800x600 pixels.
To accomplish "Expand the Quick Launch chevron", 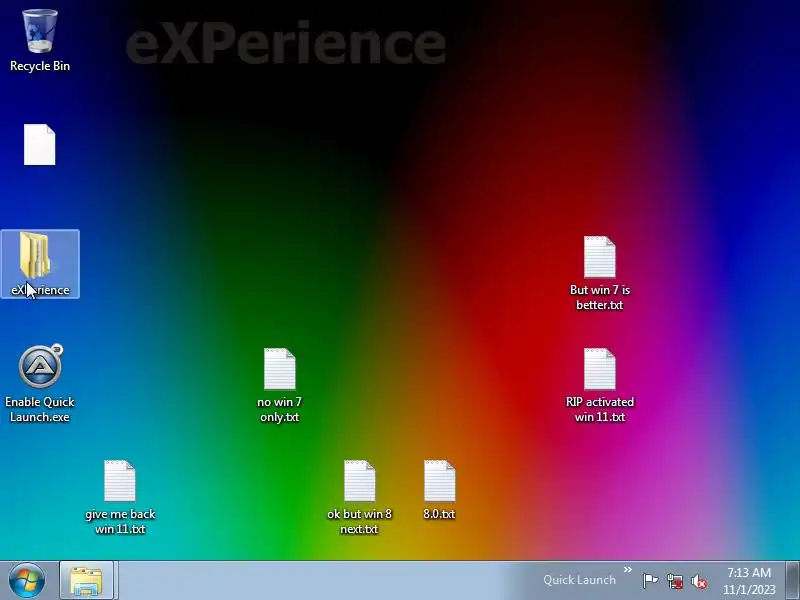I will point(628,569).
